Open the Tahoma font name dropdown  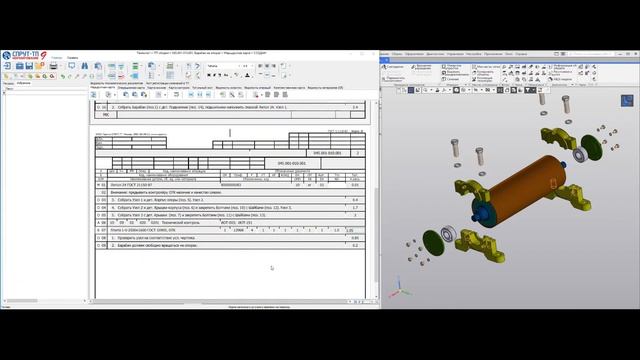coord(239,66)
